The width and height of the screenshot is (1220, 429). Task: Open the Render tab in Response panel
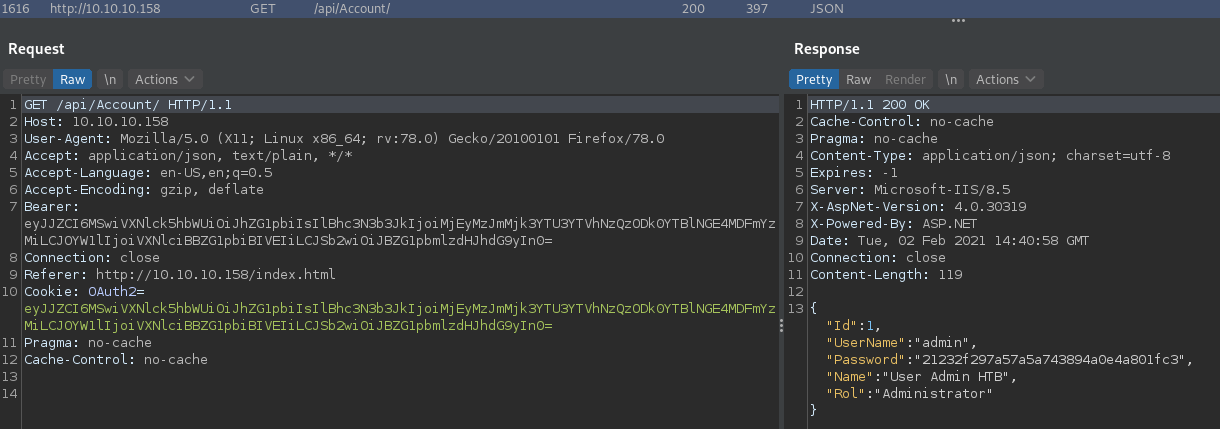(x=905, y=79)
